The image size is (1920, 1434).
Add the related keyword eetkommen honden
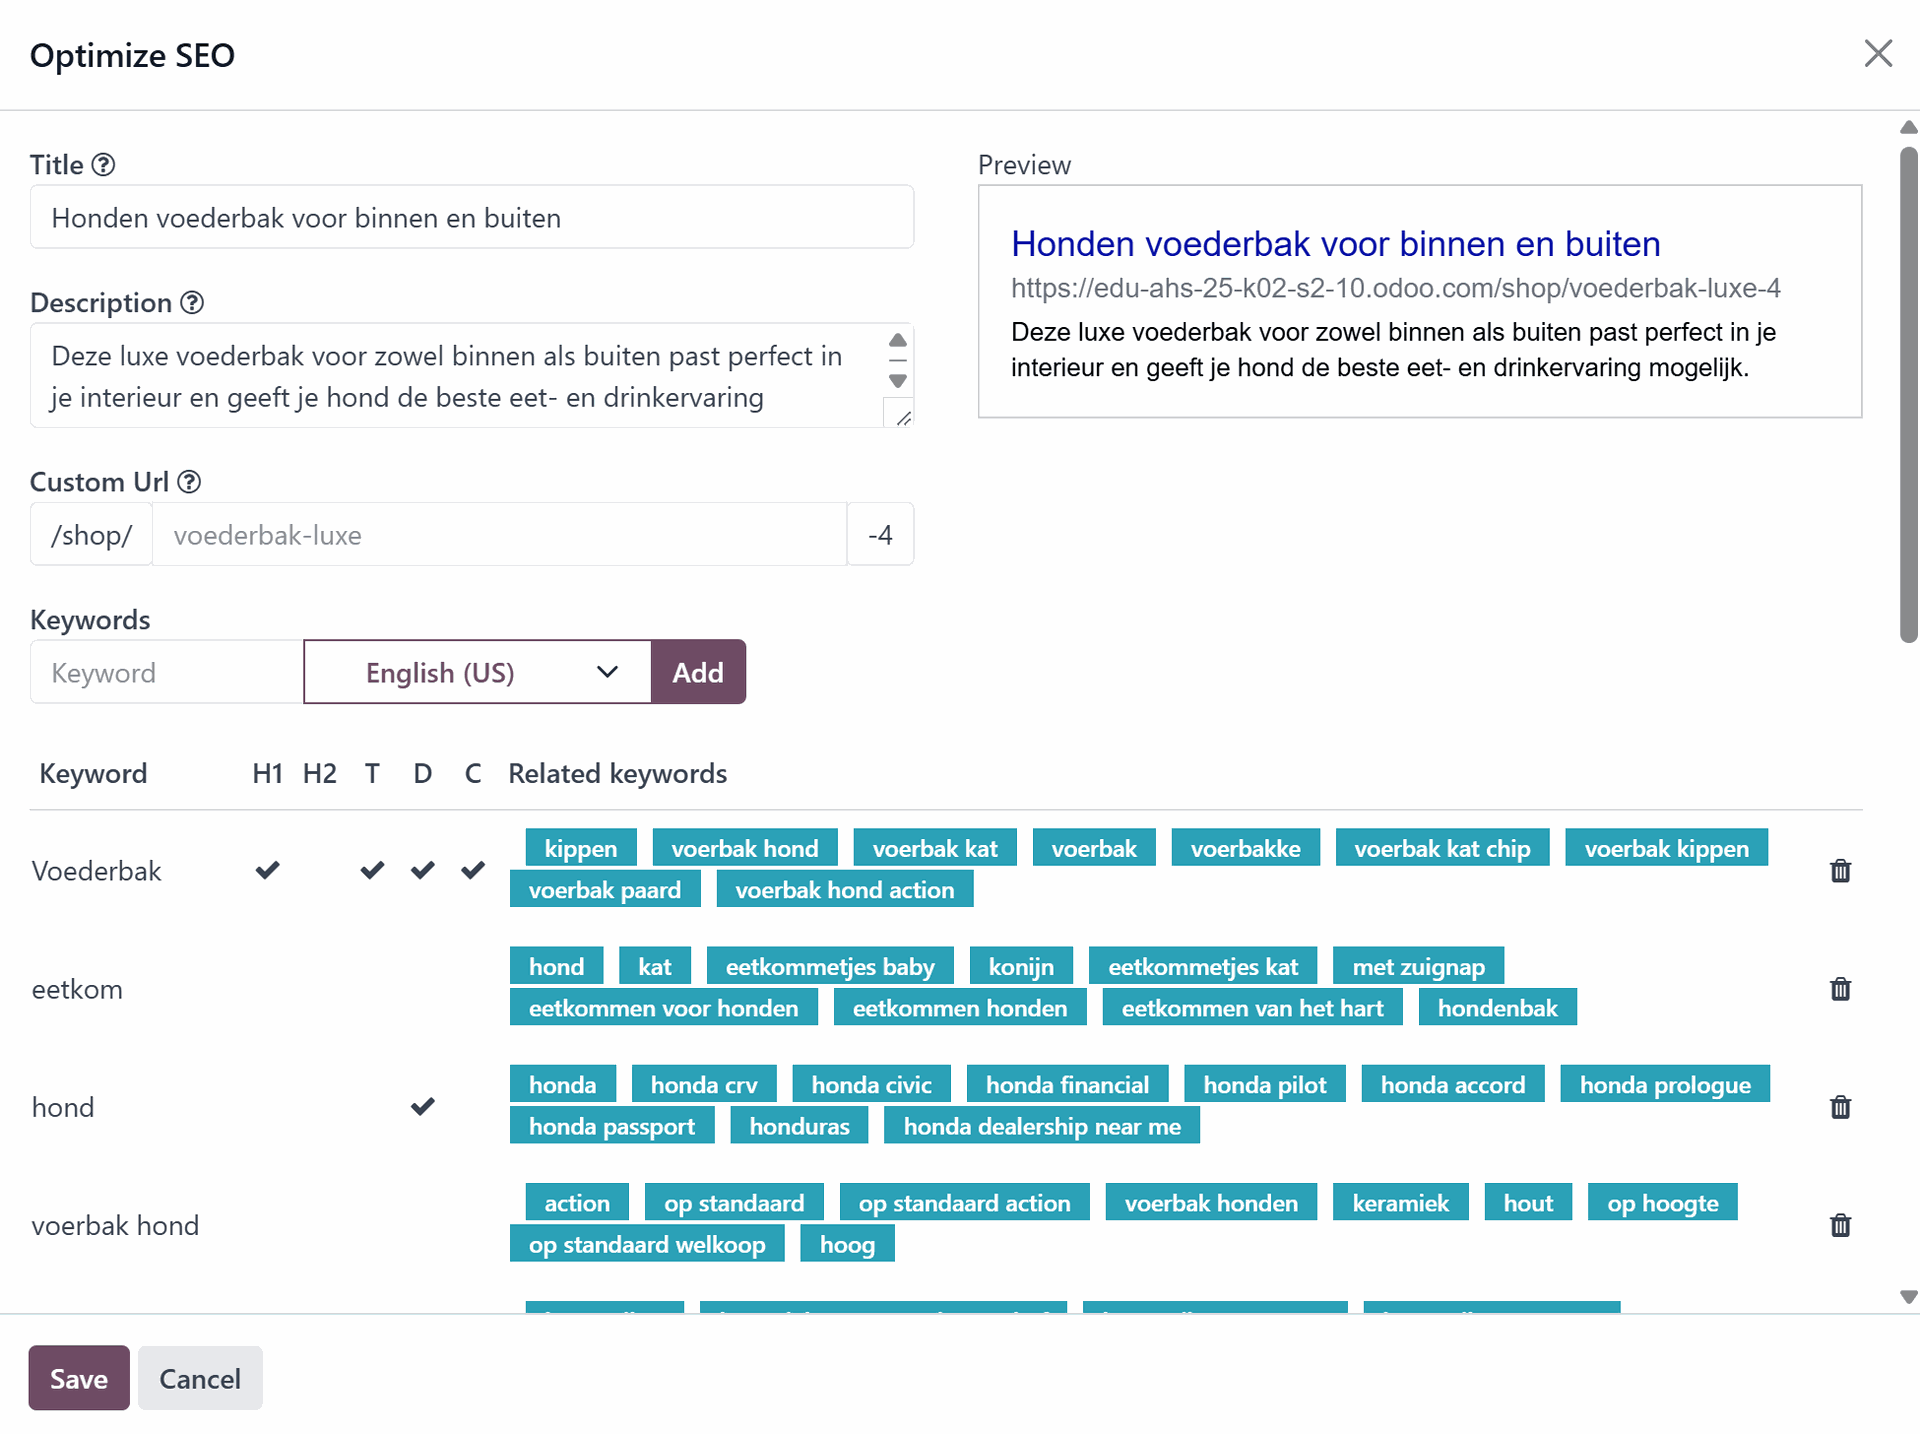pyautogui.click(x=960, y=1007)
